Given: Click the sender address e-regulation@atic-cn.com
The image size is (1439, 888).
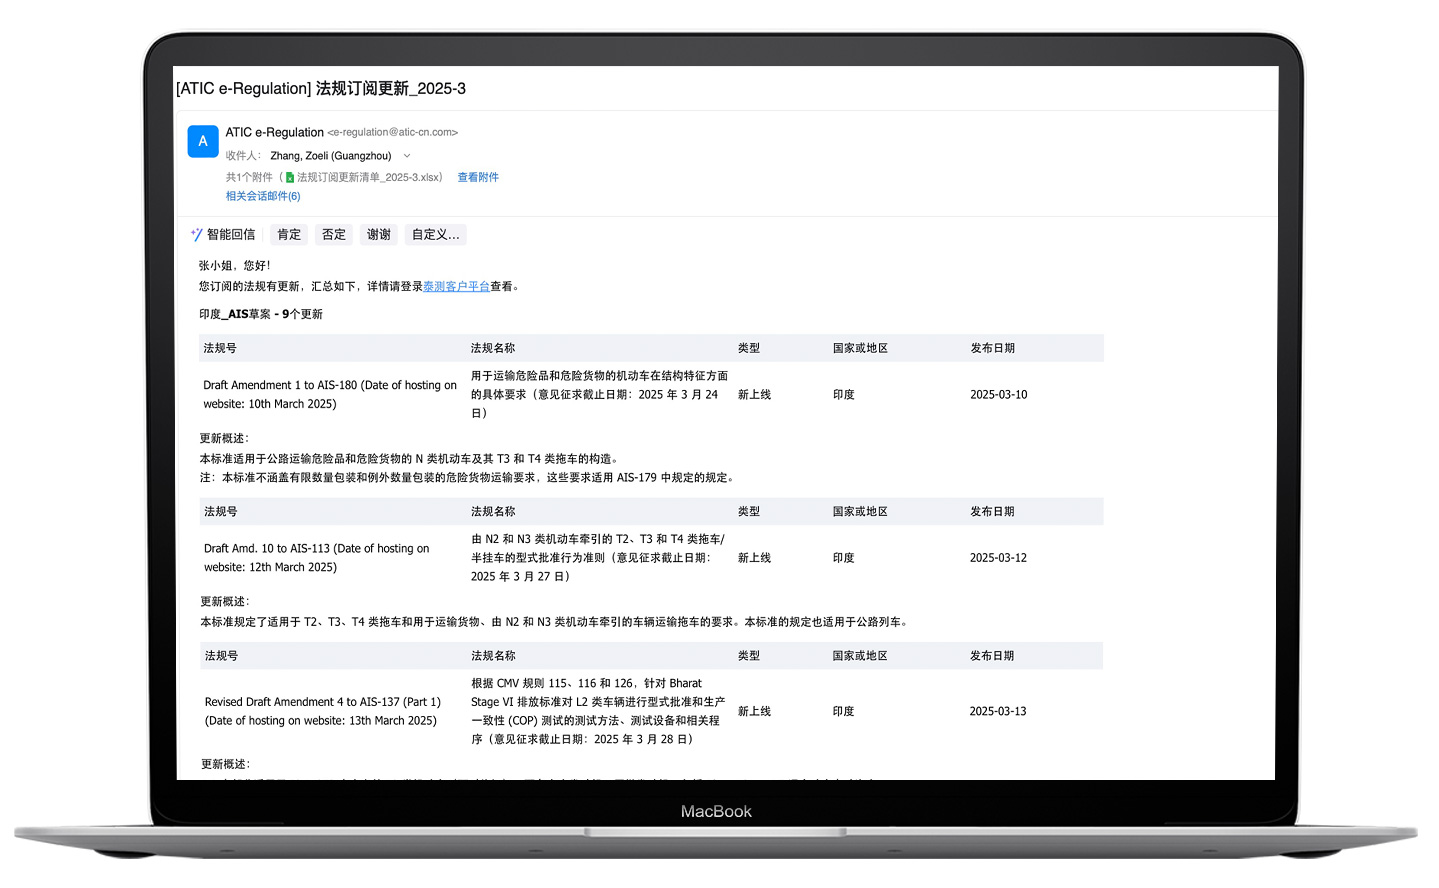Looking at the screenshot, I should [x=392, y=132].
